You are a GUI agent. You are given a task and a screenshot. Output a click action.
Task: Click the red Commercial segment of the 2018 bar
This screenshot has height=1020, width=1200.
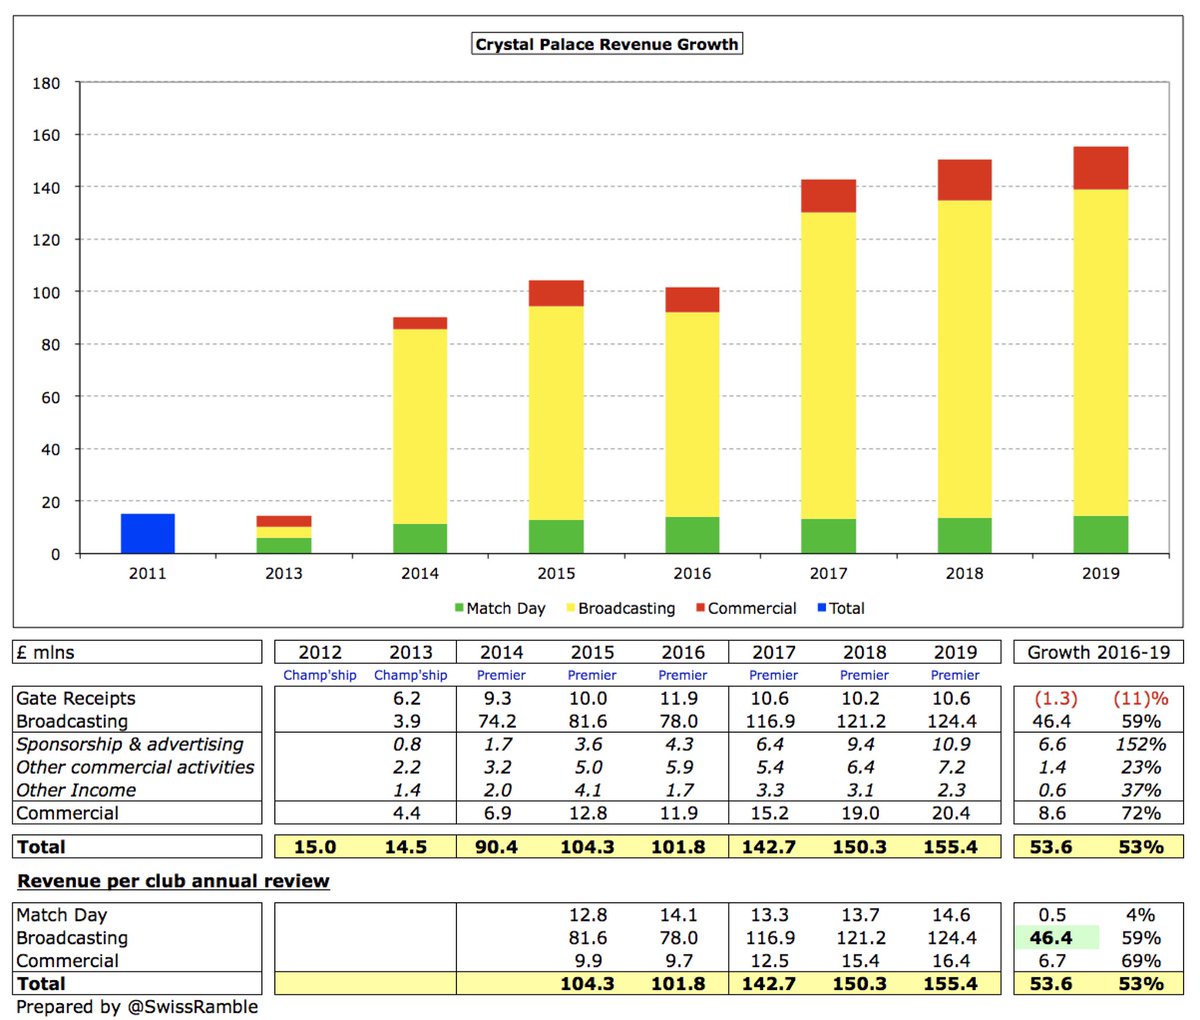[x=965, y=180]
